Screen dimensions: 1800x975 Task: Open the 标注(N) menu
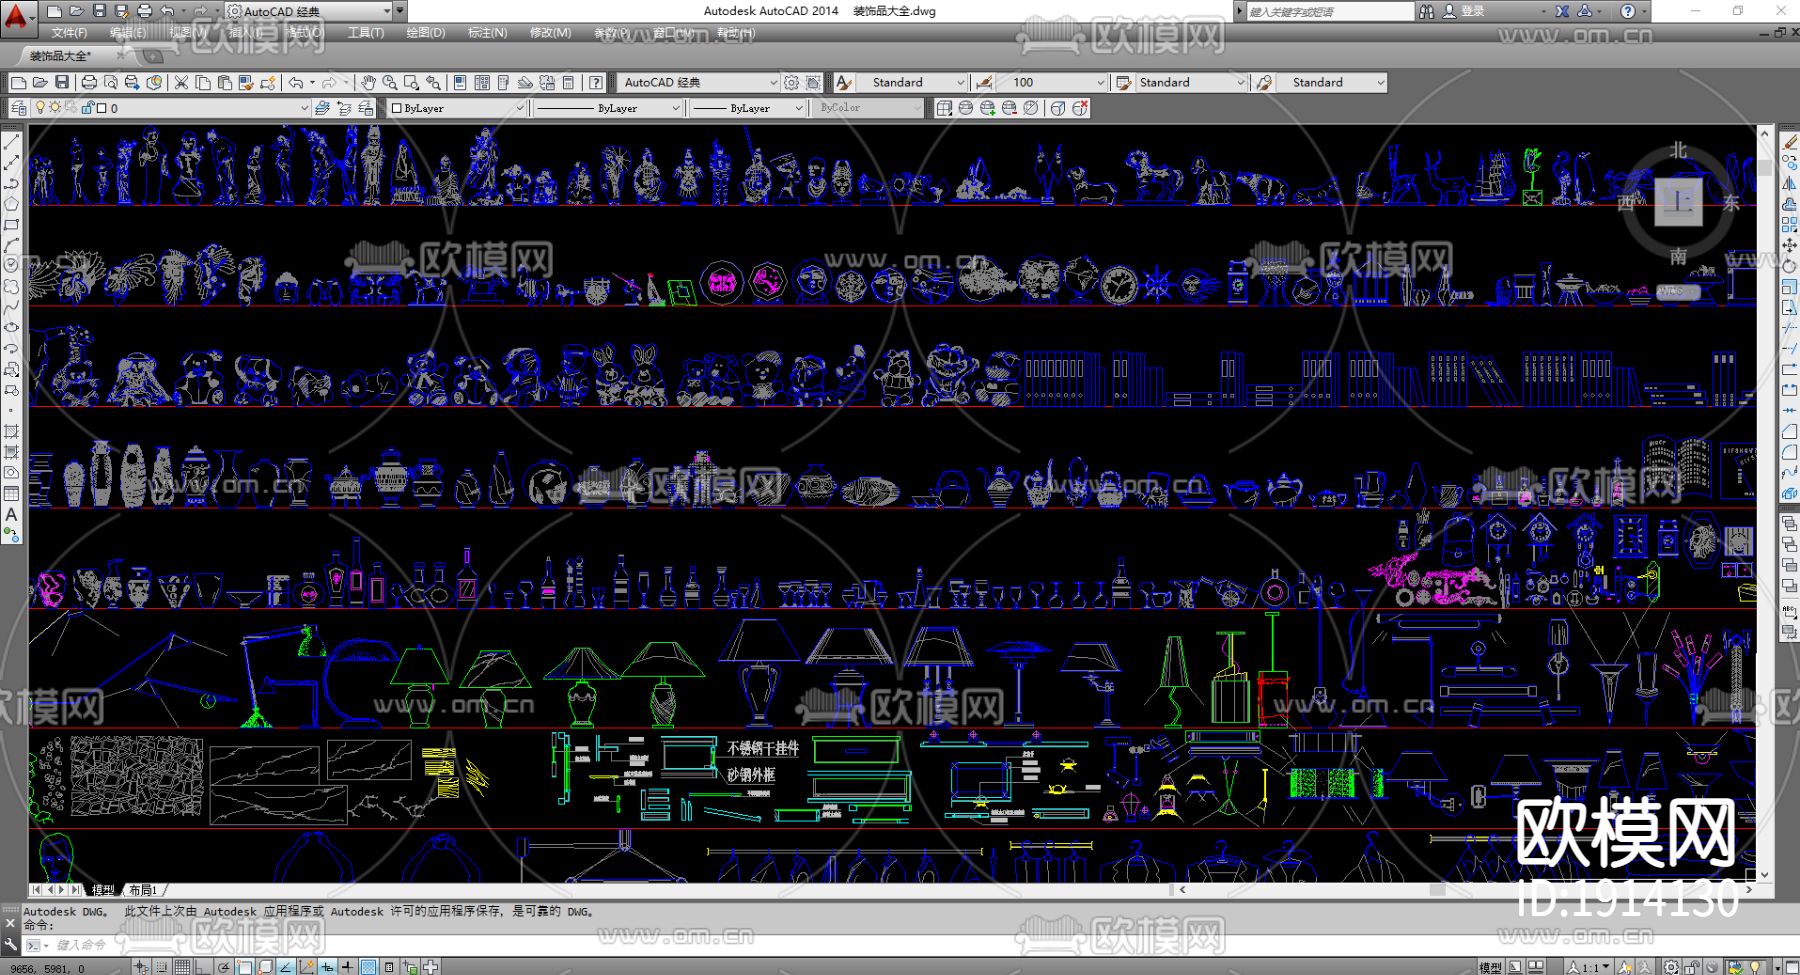tap(487, 33)
